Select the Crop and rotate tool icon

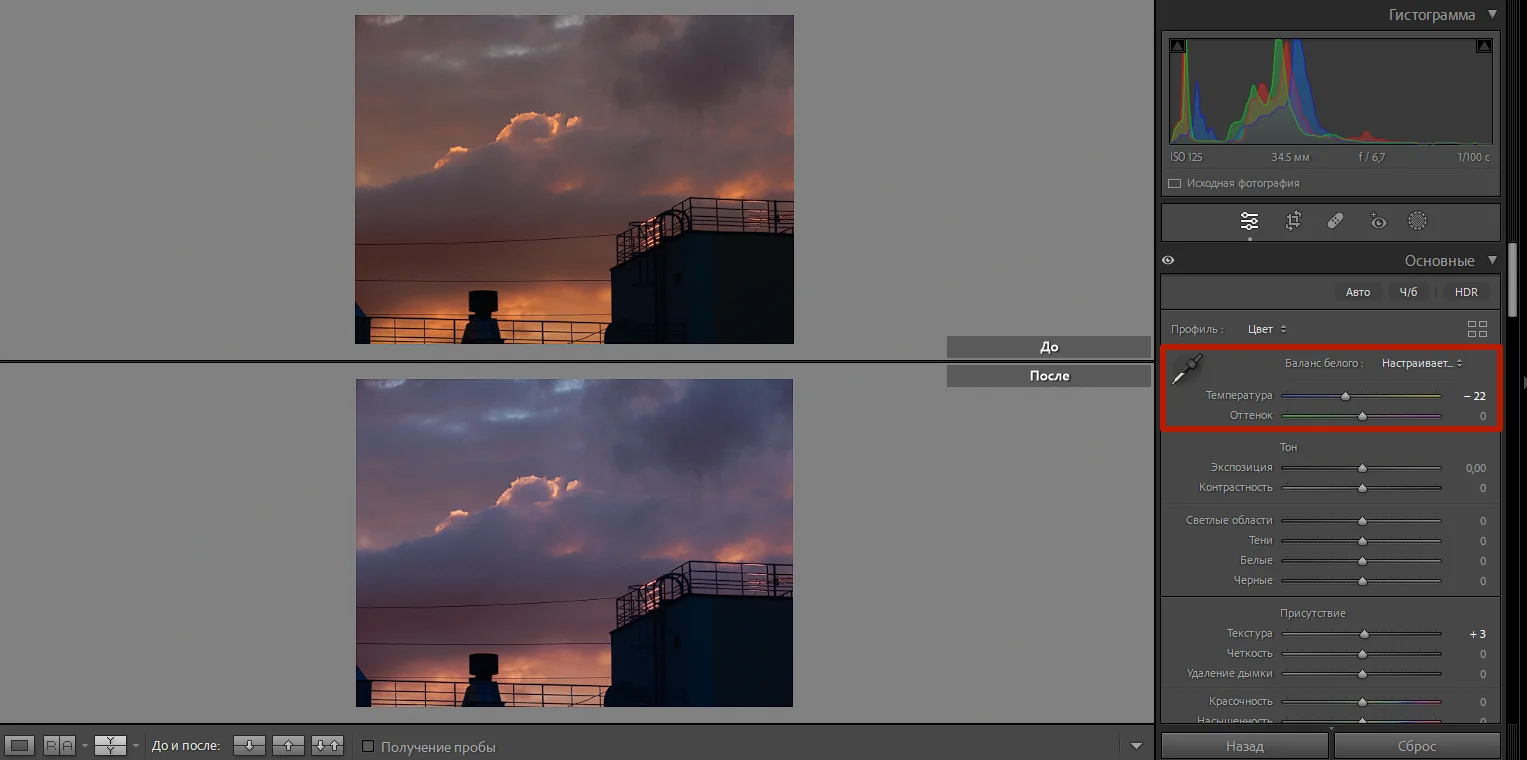[1293, 221]
